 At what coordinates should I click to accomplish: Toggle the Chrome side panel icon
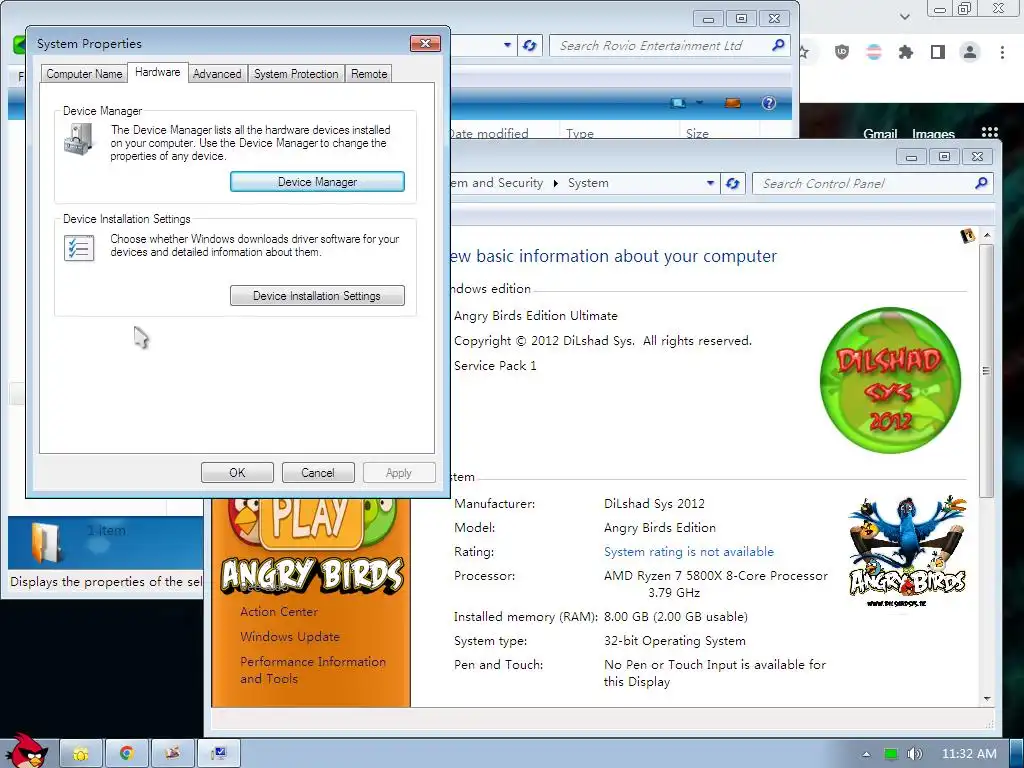tap(938, 52)
